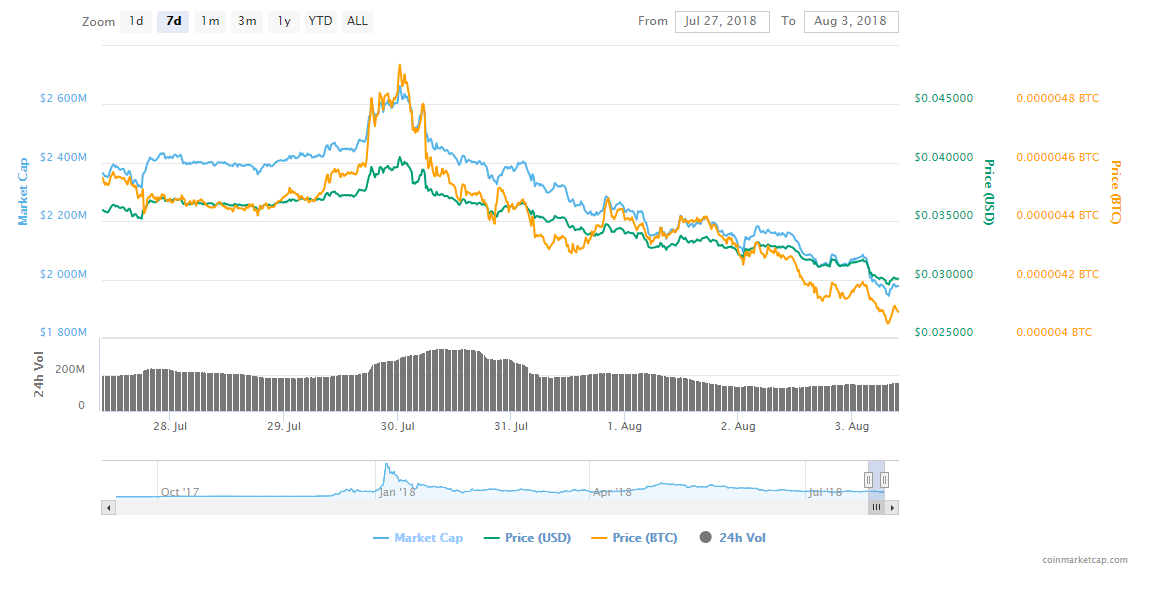1158x589 pixels.
Task: Click the navigator scrollbar thumb
Action: pos(876,508)
